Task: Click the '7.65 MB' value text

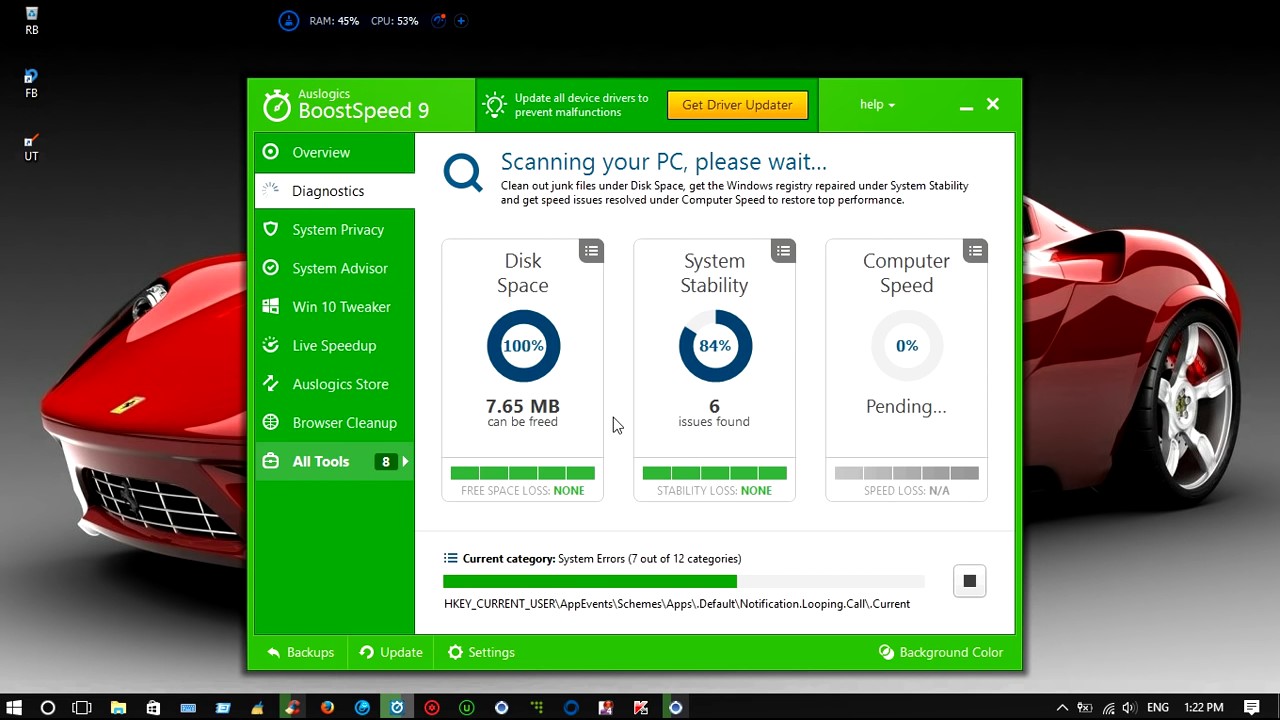Action: click(x=523, y=406)
